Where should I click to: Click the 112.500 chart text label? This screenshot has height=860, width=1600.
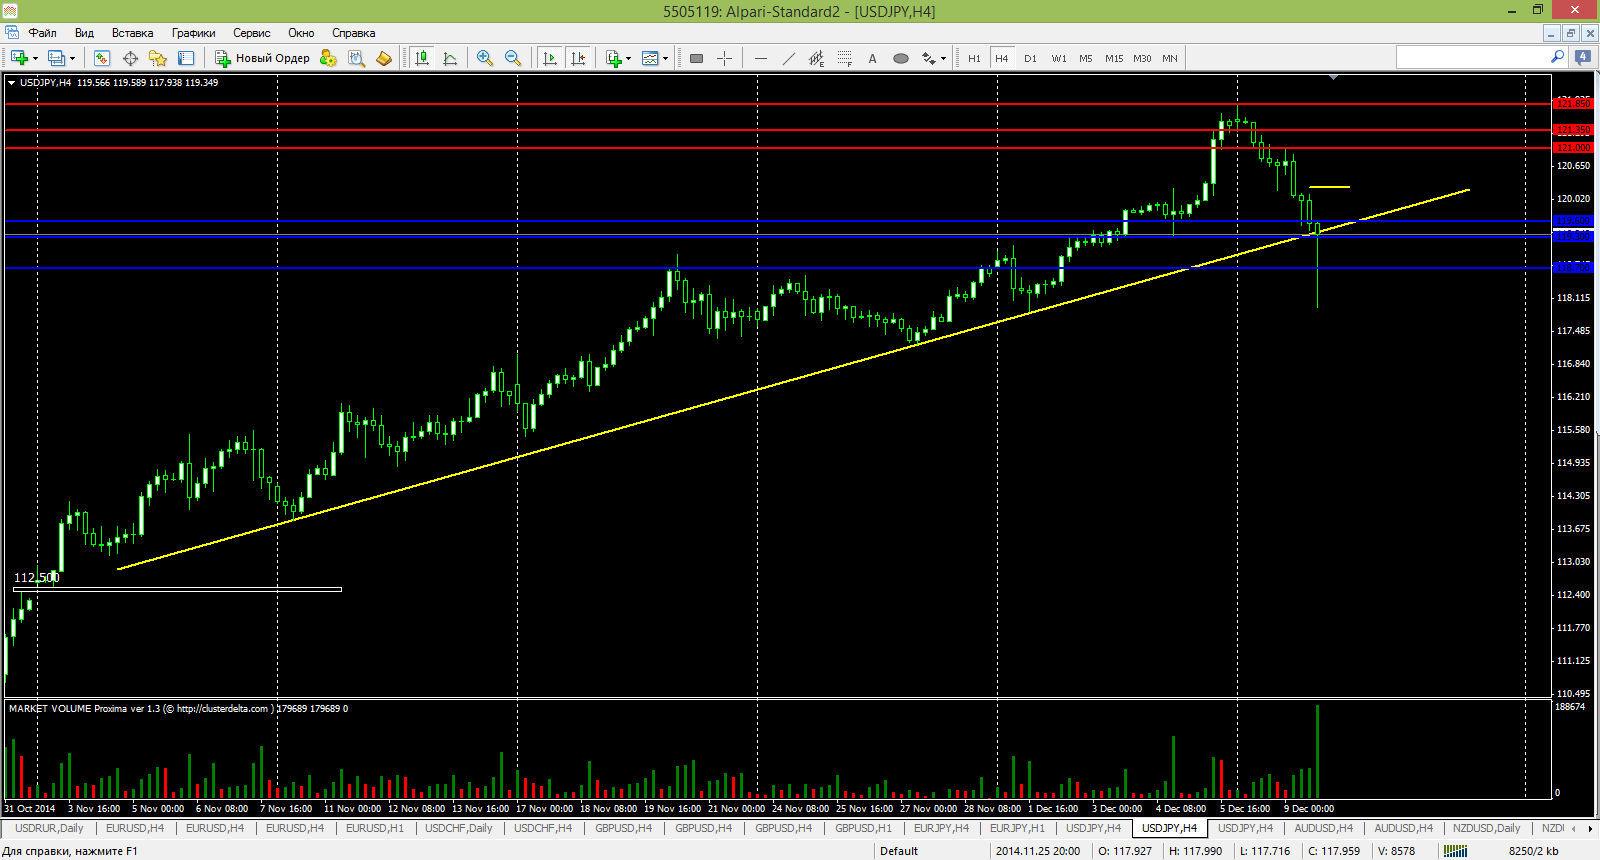coord(37,577)
